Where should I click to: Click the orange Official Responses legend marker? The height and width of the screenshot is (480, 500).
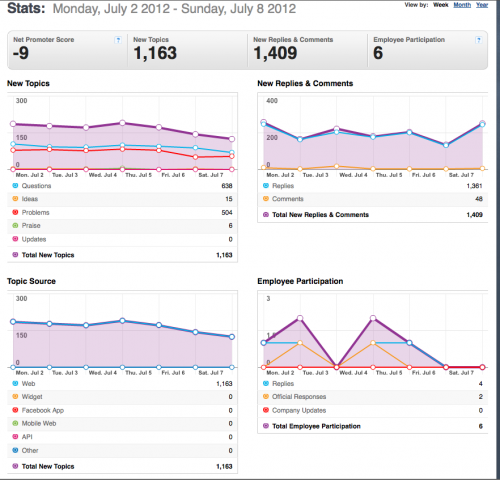point(266,397)
